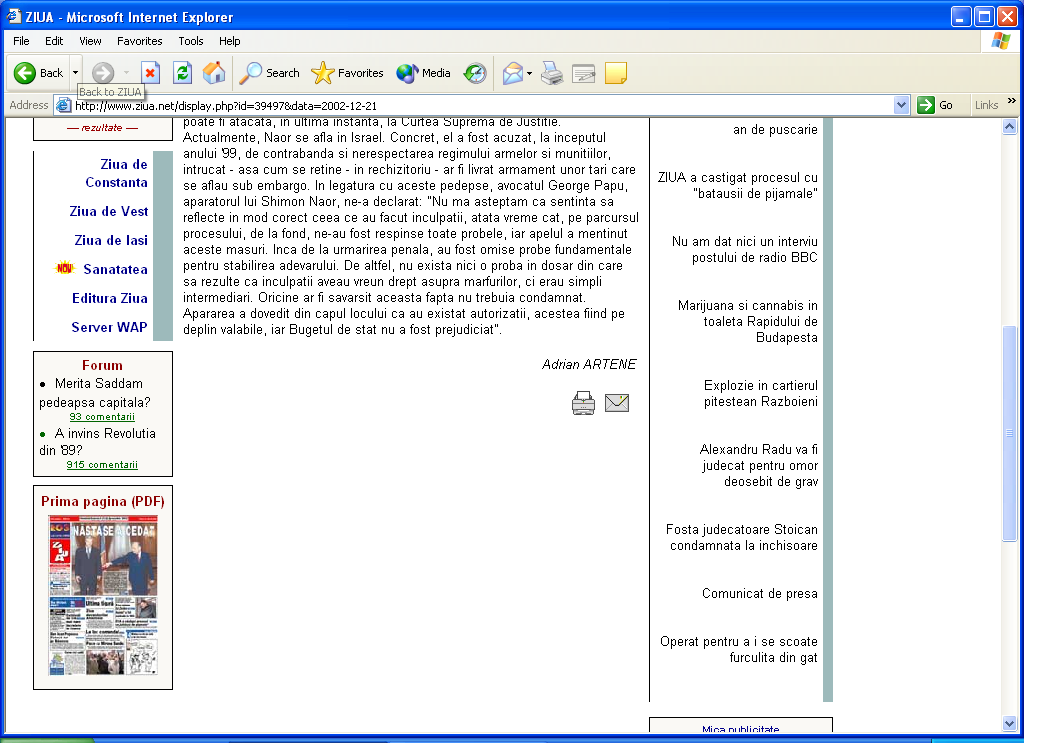Print page using toolbar printer icon
Screen dimensions: 1047x743
pyautogui.click(x=552, y=73)
